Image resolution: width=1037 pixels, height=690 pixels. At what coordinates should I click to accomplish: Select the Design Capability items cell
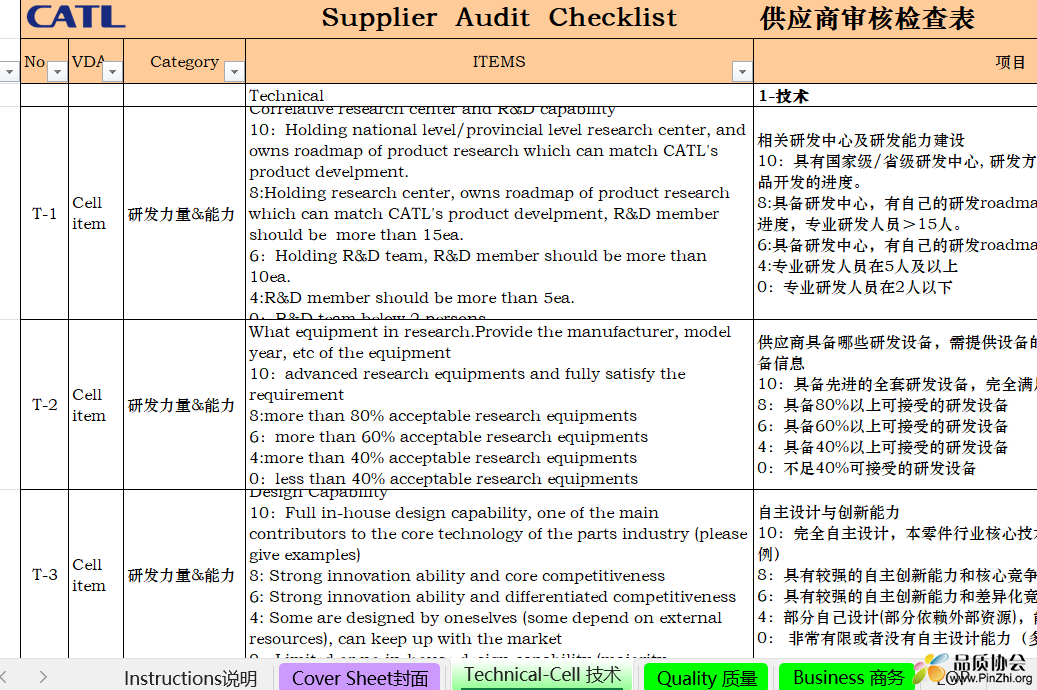[499, 574]
